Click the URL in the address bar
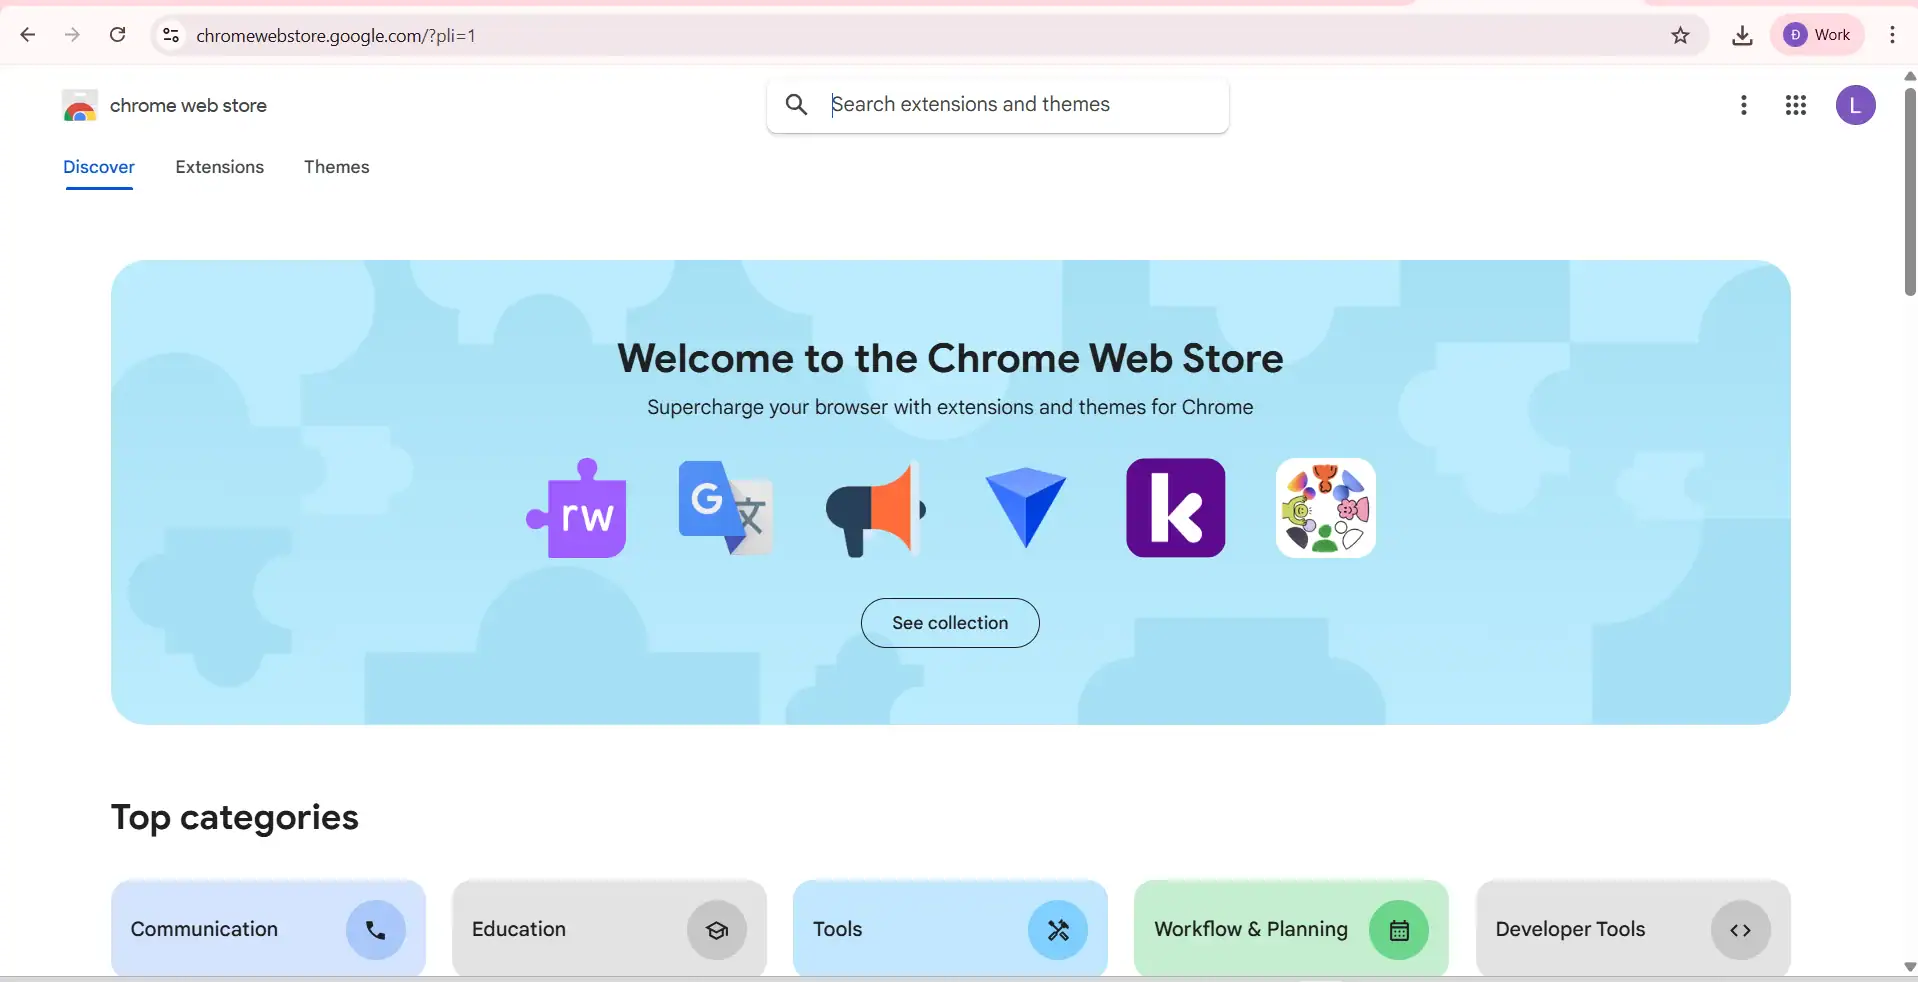 pos(336,36)
